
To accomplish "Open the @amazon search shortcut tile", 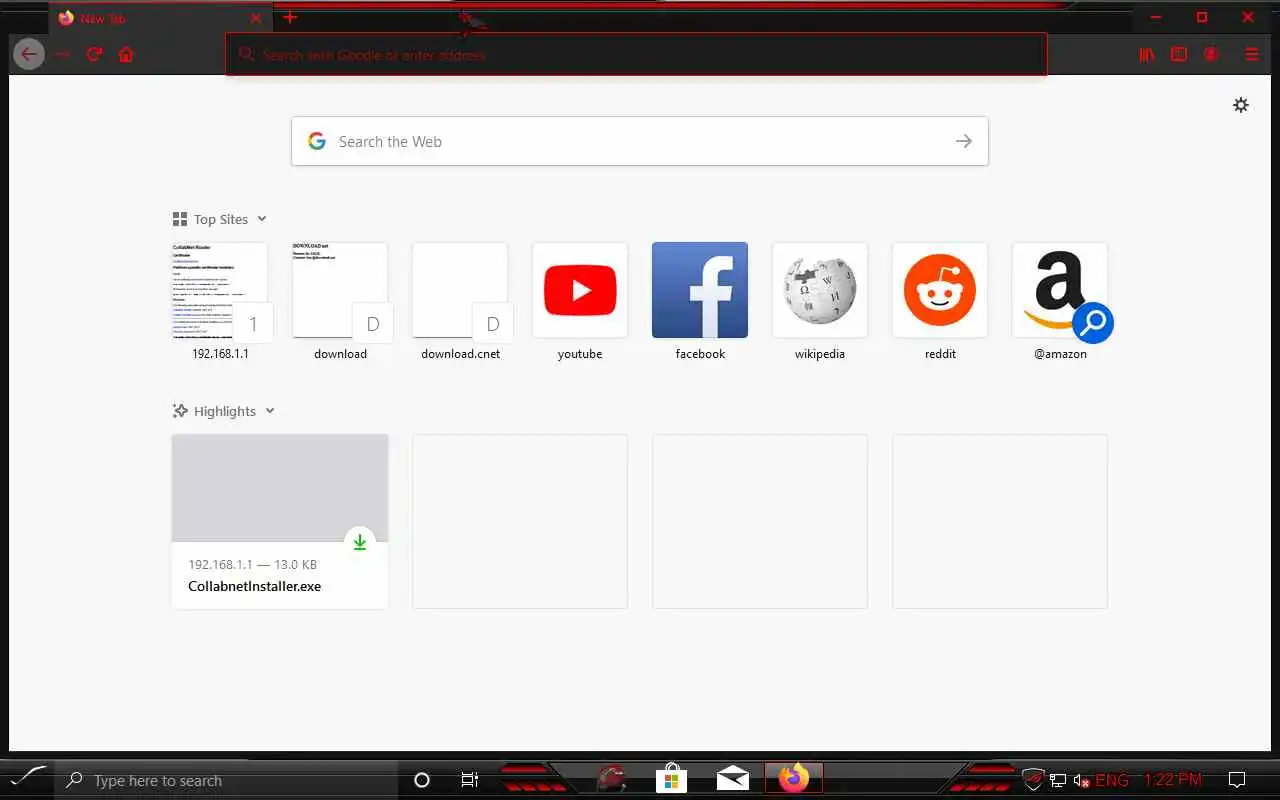I will point(1060,300).
